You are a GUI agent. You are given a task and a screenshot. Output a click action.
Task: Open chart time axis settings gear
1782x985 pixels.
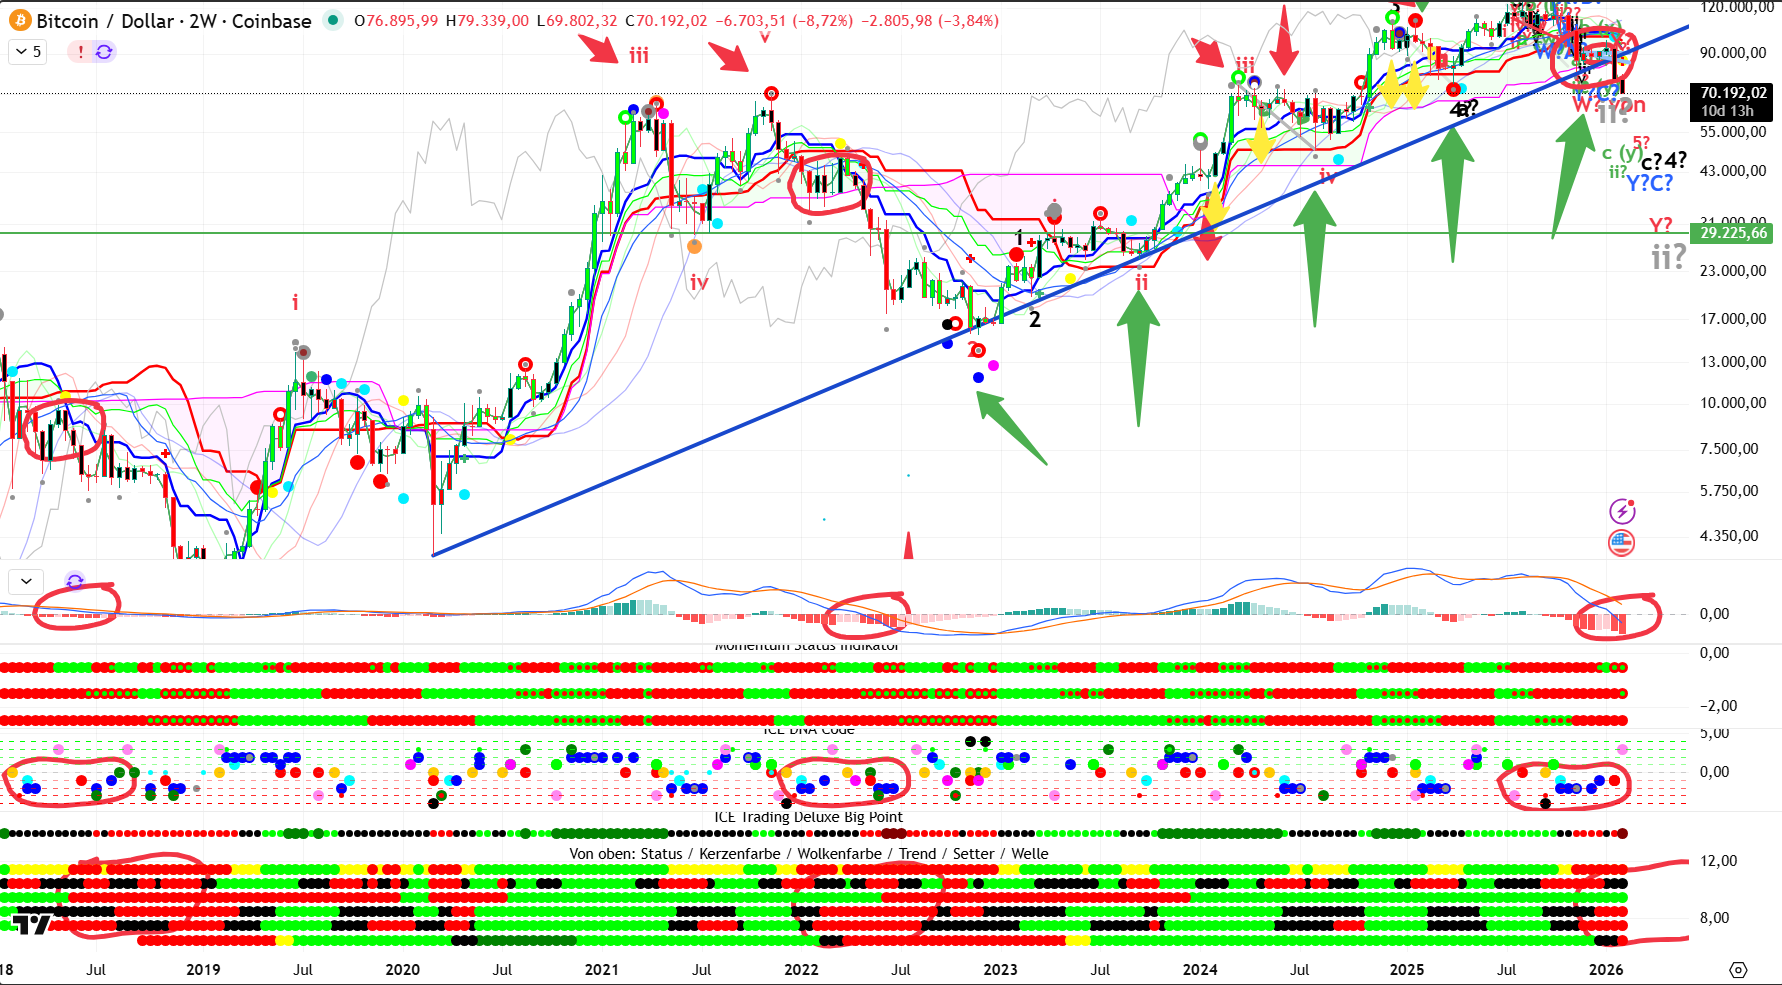(1738, 970)
